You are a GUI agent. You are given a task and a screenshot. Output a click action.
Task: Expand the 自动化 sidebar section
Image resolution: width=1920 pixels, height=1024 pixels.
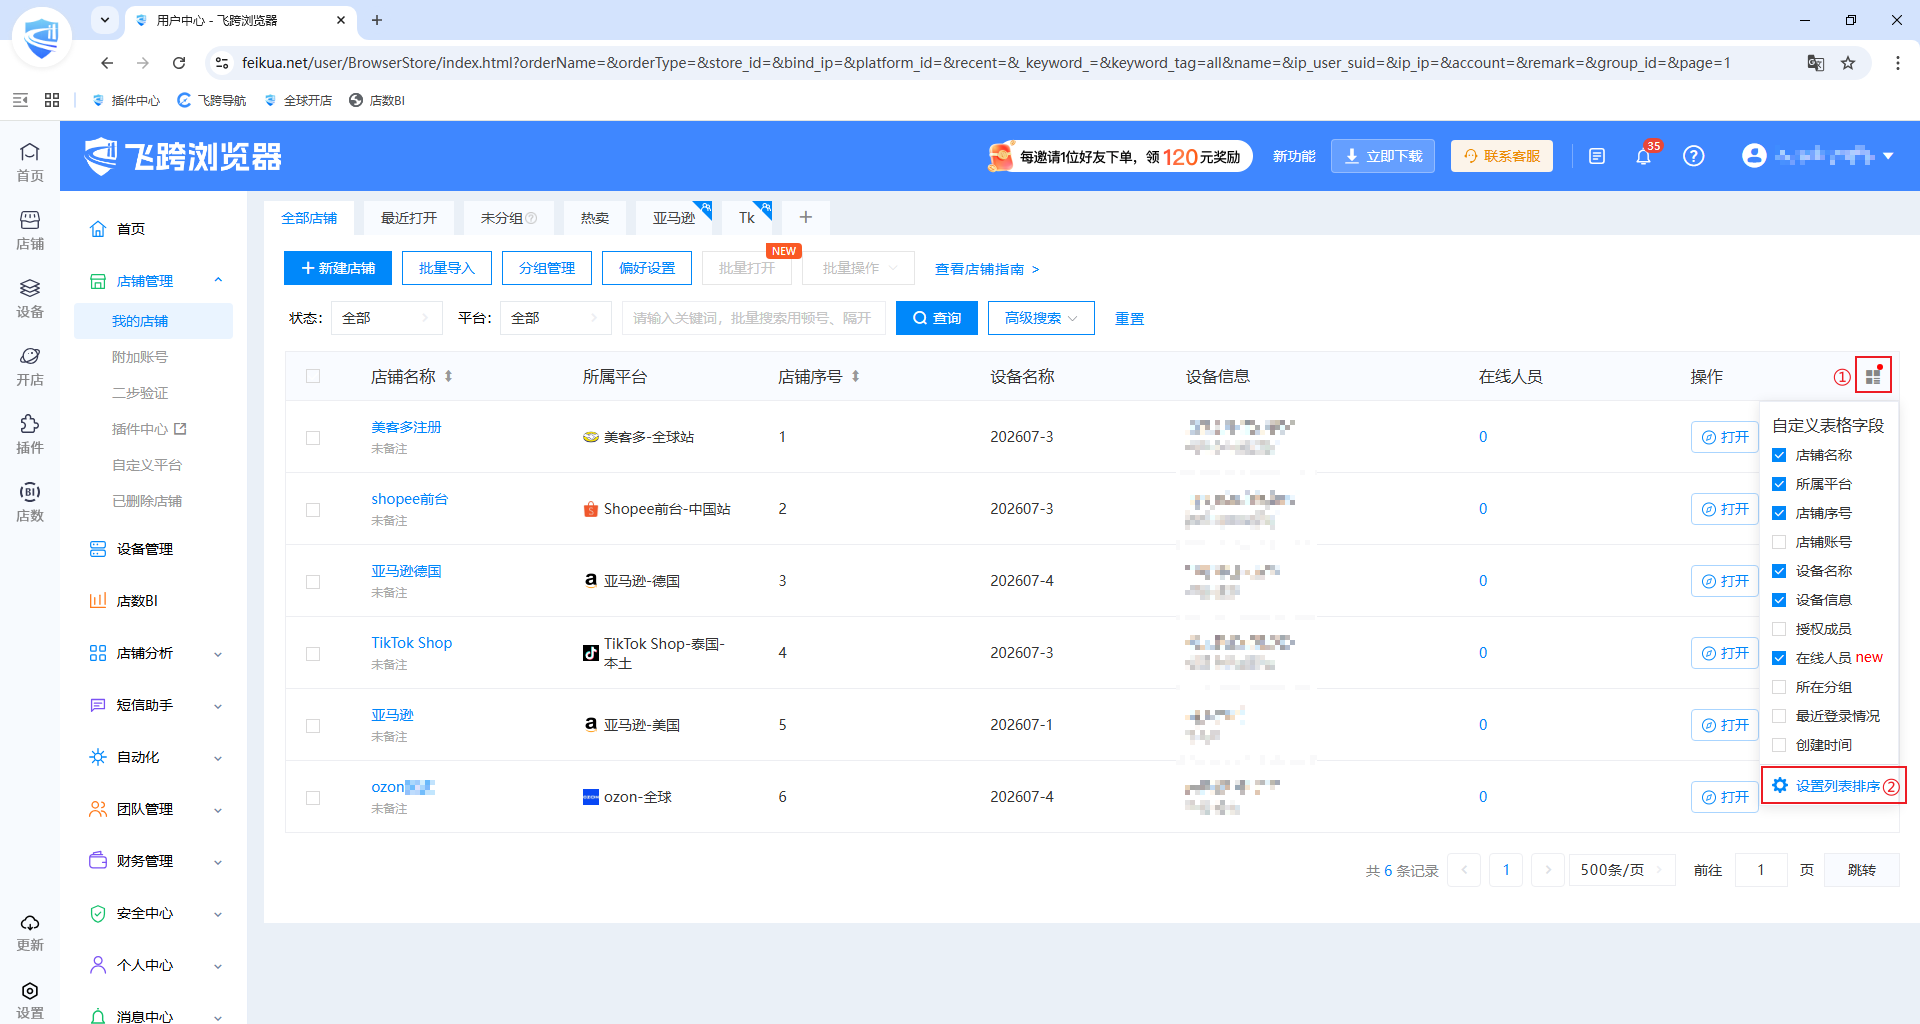point(218,757)
